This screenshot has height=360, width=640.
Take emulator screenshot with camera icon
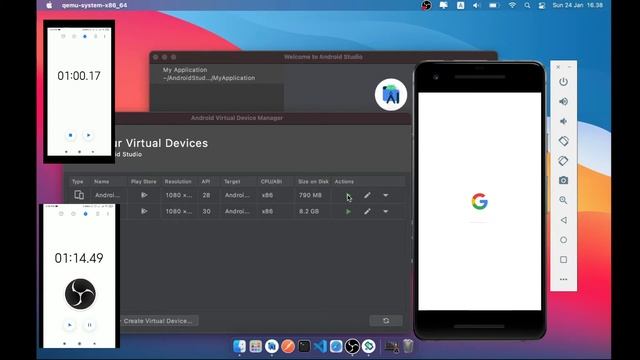[563, 180]
